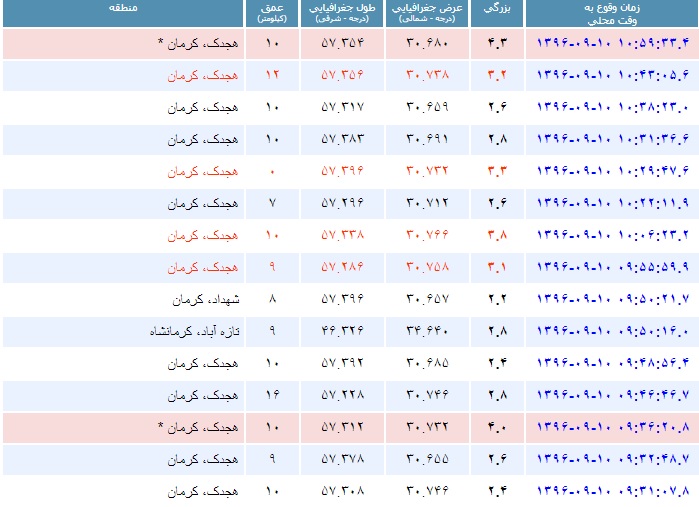Open the event at time ۰۹:۴۶:۴۶.۷

tap(613, 395)
